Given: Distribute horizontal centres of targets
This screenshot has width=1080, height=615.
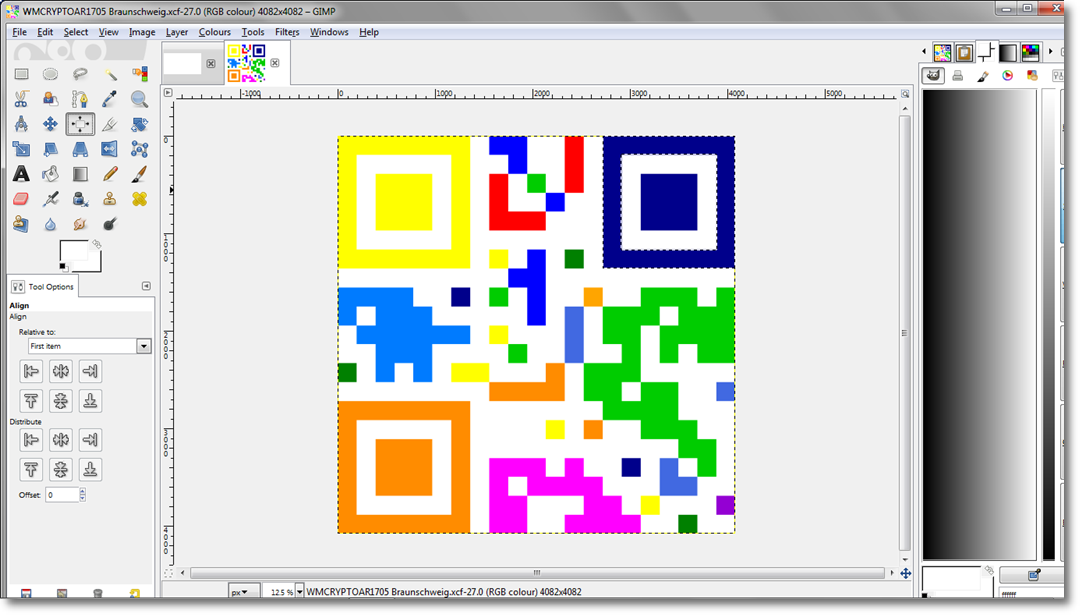Looking at the screenshot, I should (x=61, y=440).
